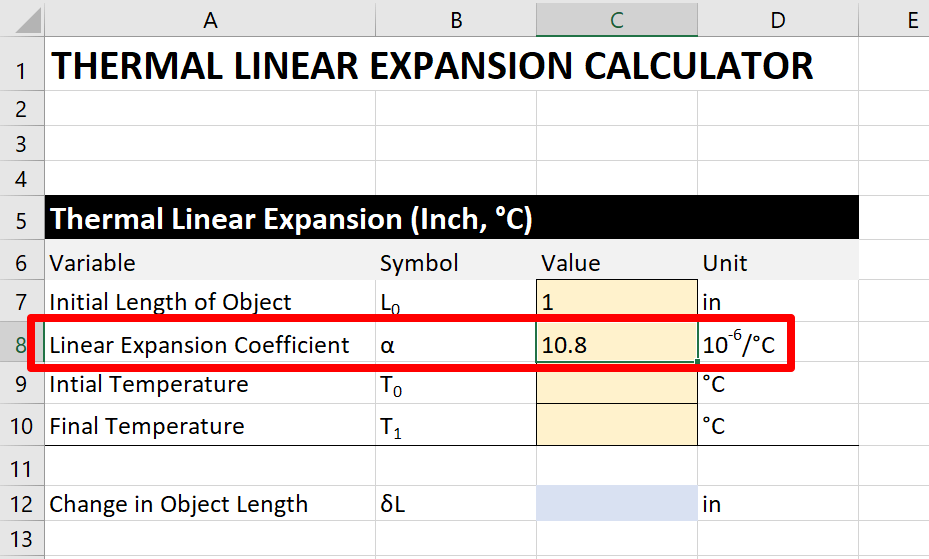Click the α symbol cell
The width and height of the screenshot is (929, 559).
[456, 342]
